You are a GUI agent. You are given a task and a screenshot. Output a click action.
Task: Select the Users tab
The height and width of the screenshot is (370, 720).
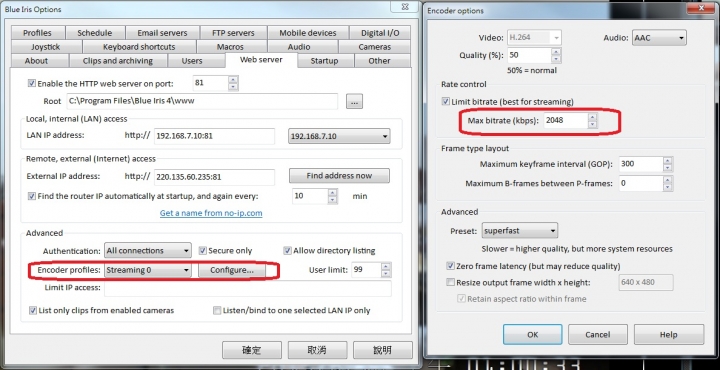coord(192,61)
